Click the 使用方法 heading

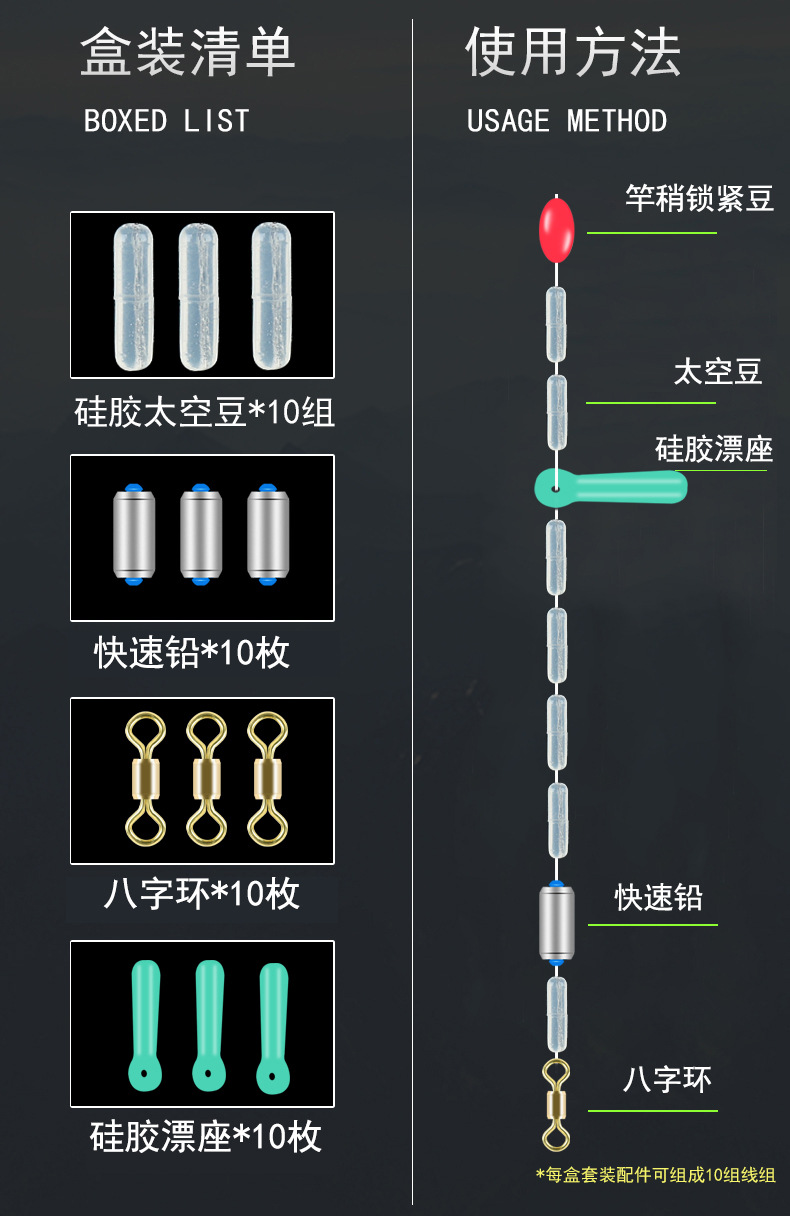[x=573, y=52]
